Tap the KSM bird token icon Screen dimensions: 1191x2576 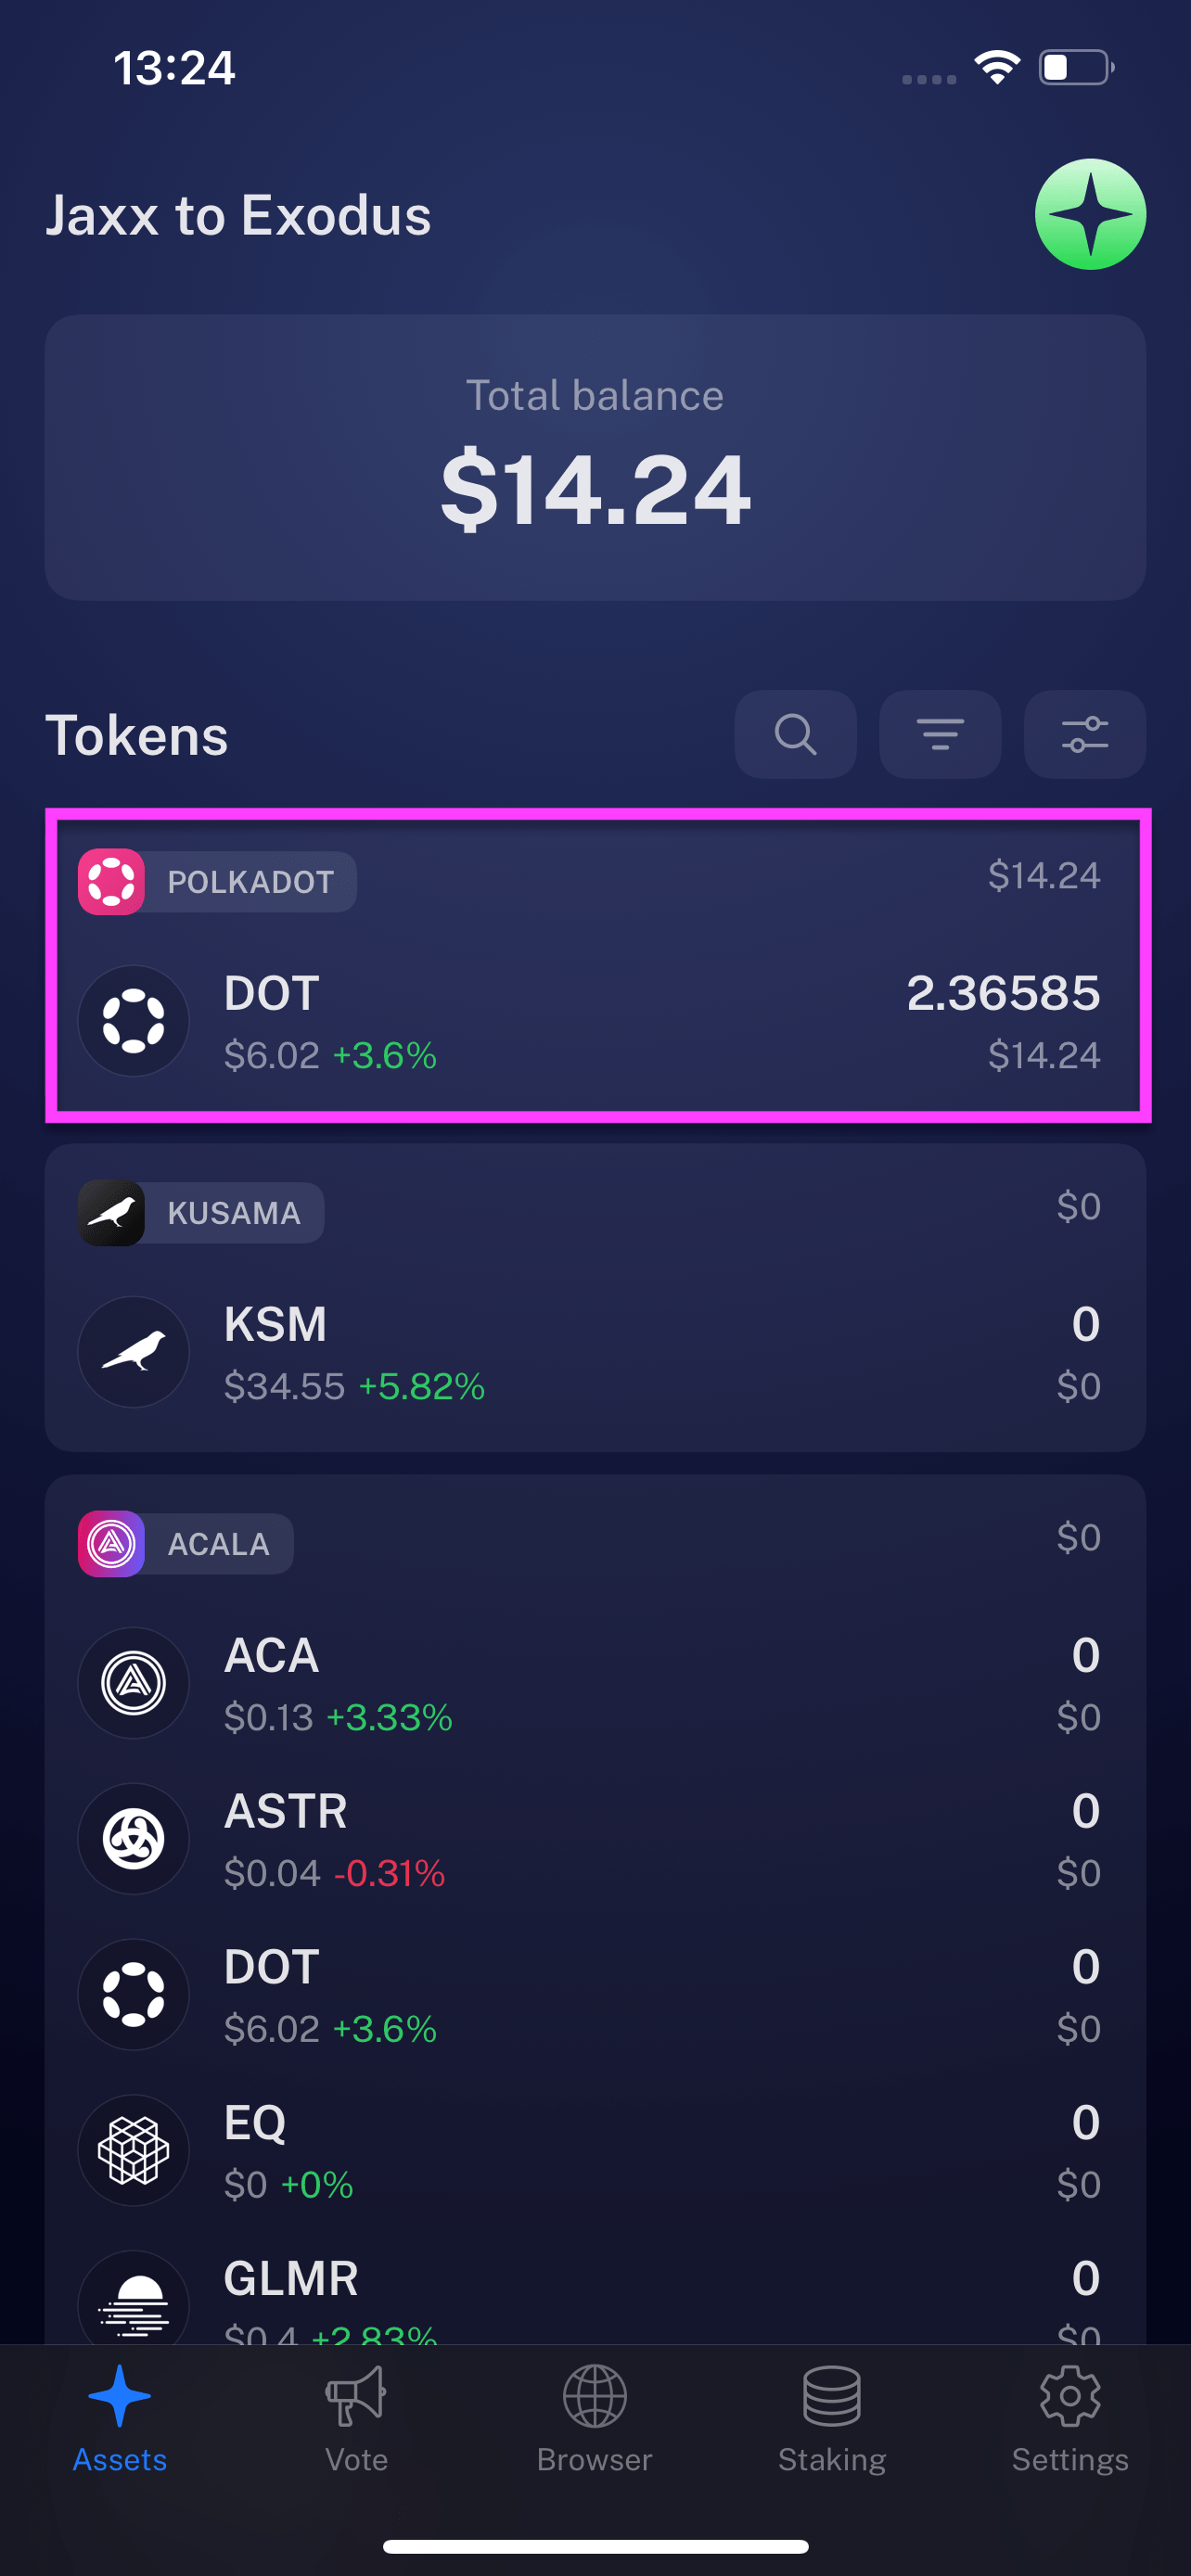[x=134, y=1351]
